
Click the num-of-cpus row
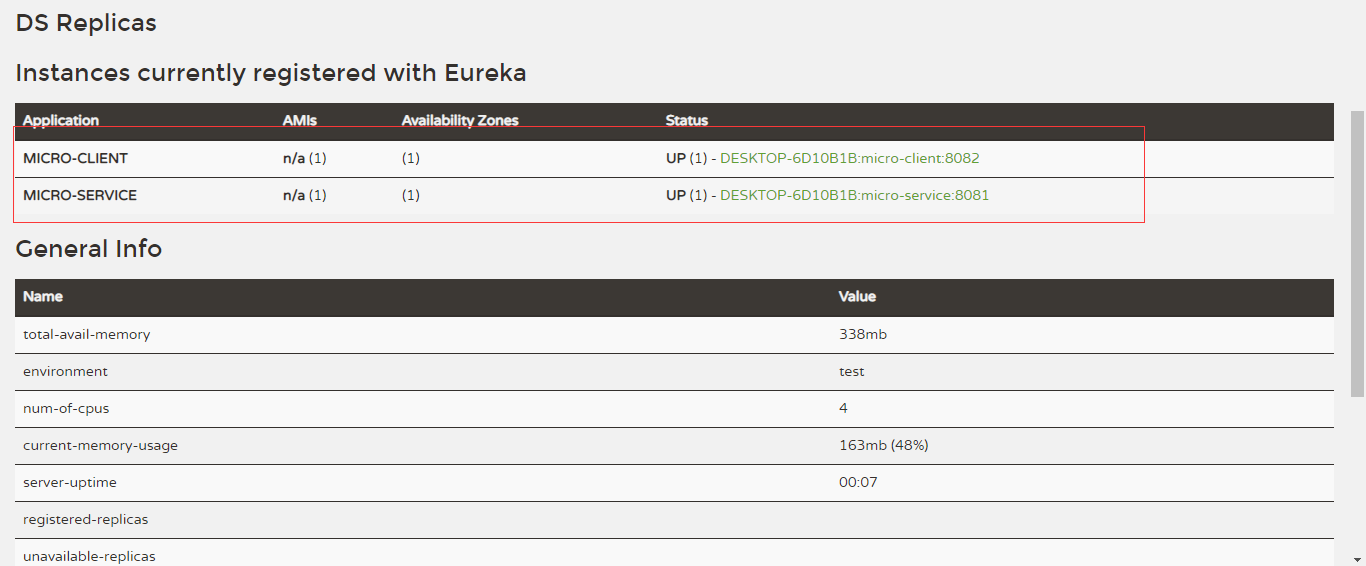coord(674,409)
